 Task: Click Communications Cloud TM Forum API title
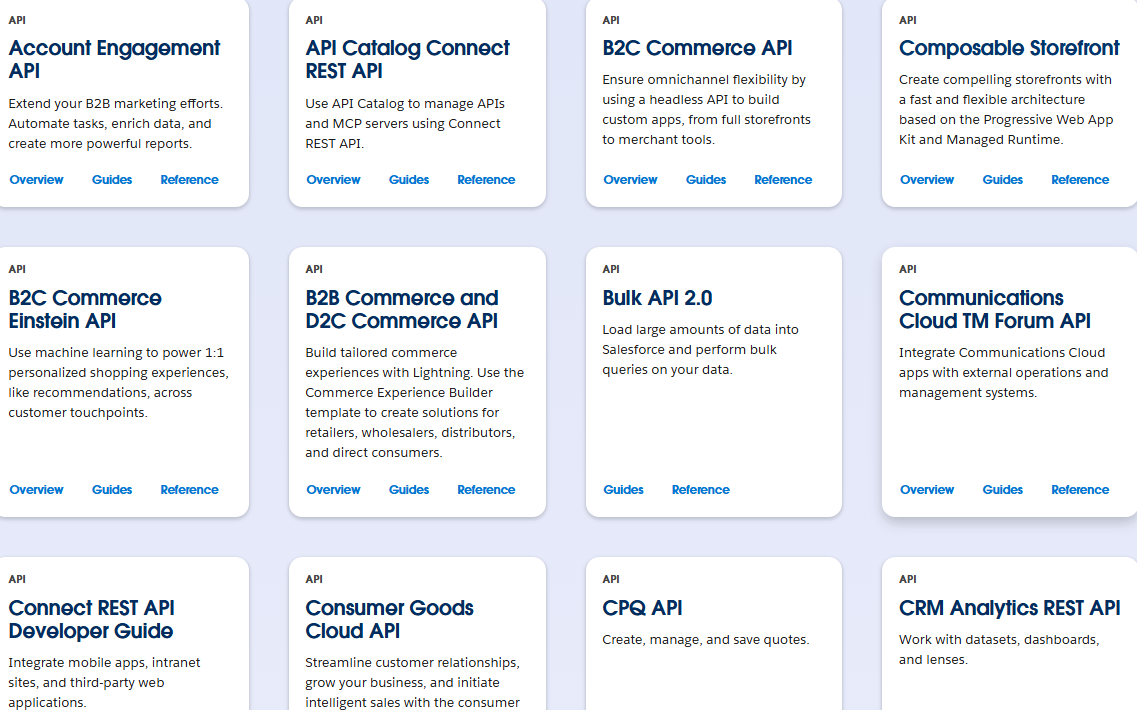[x=995, y=310]
